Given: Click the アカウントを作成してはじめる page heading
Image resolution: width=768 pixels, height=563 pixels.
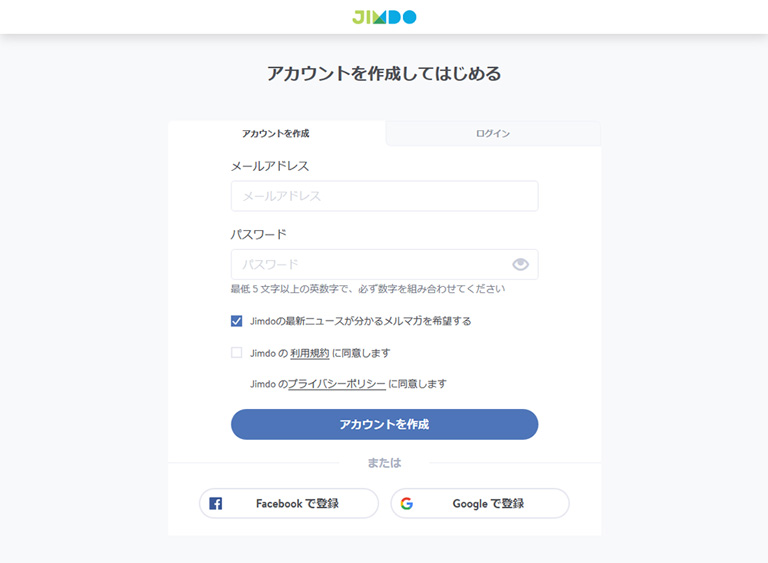Looking at the screenshot, I should (x=384, y=73).
